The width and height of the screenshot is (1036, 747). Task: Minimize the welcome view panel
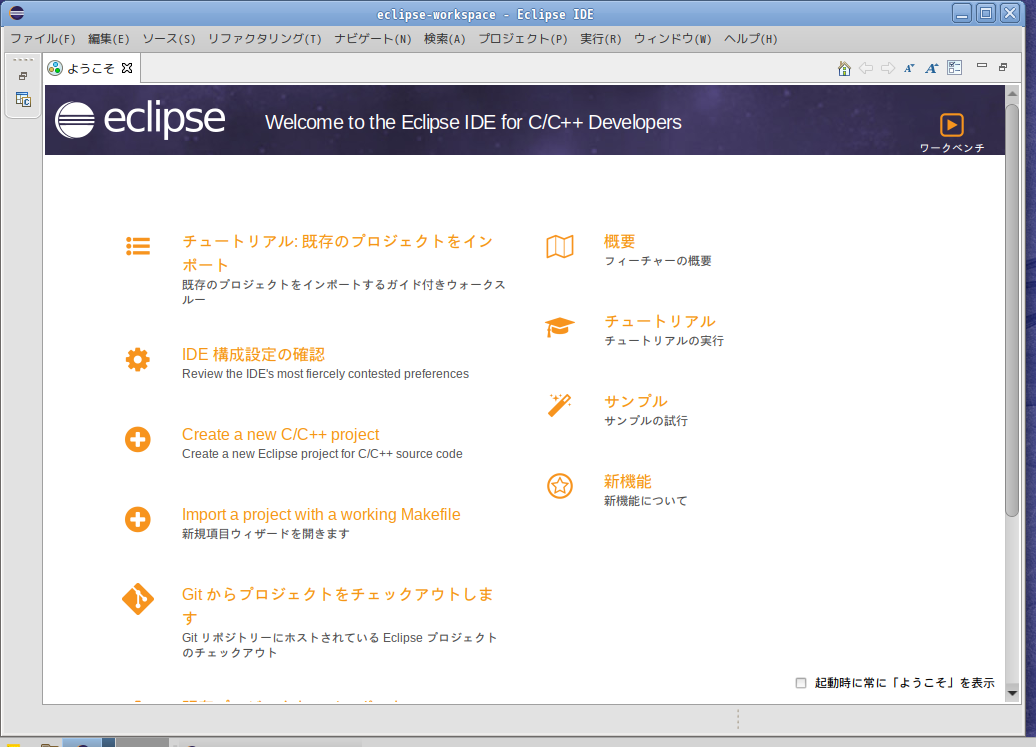[982, 66]
